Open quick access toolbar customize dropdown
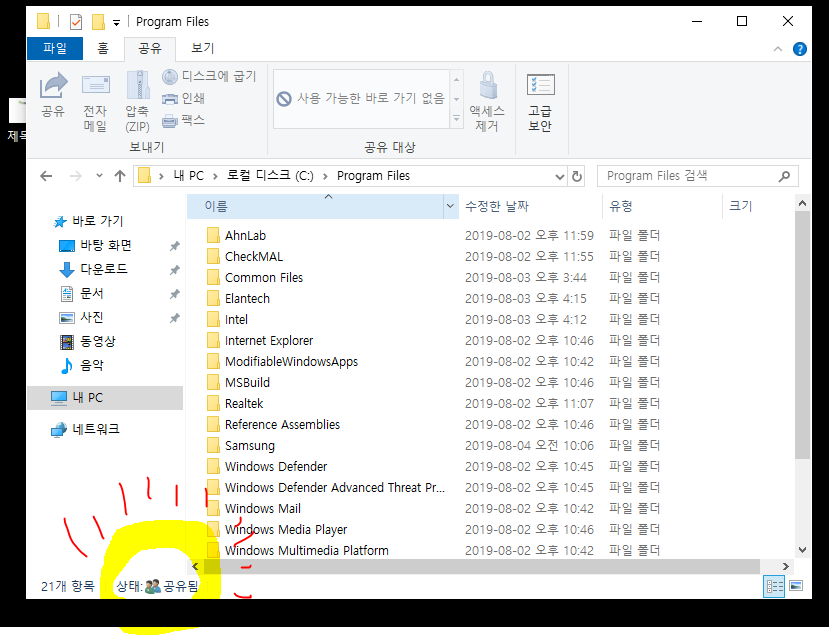Screen dimensions: 829x635 (116, 23)
